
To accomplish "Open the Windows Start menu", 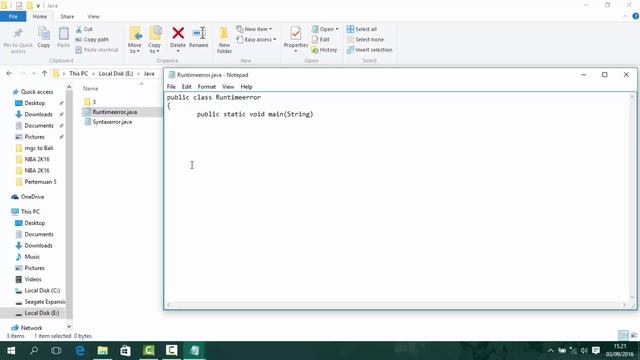I will pos(11,351).
